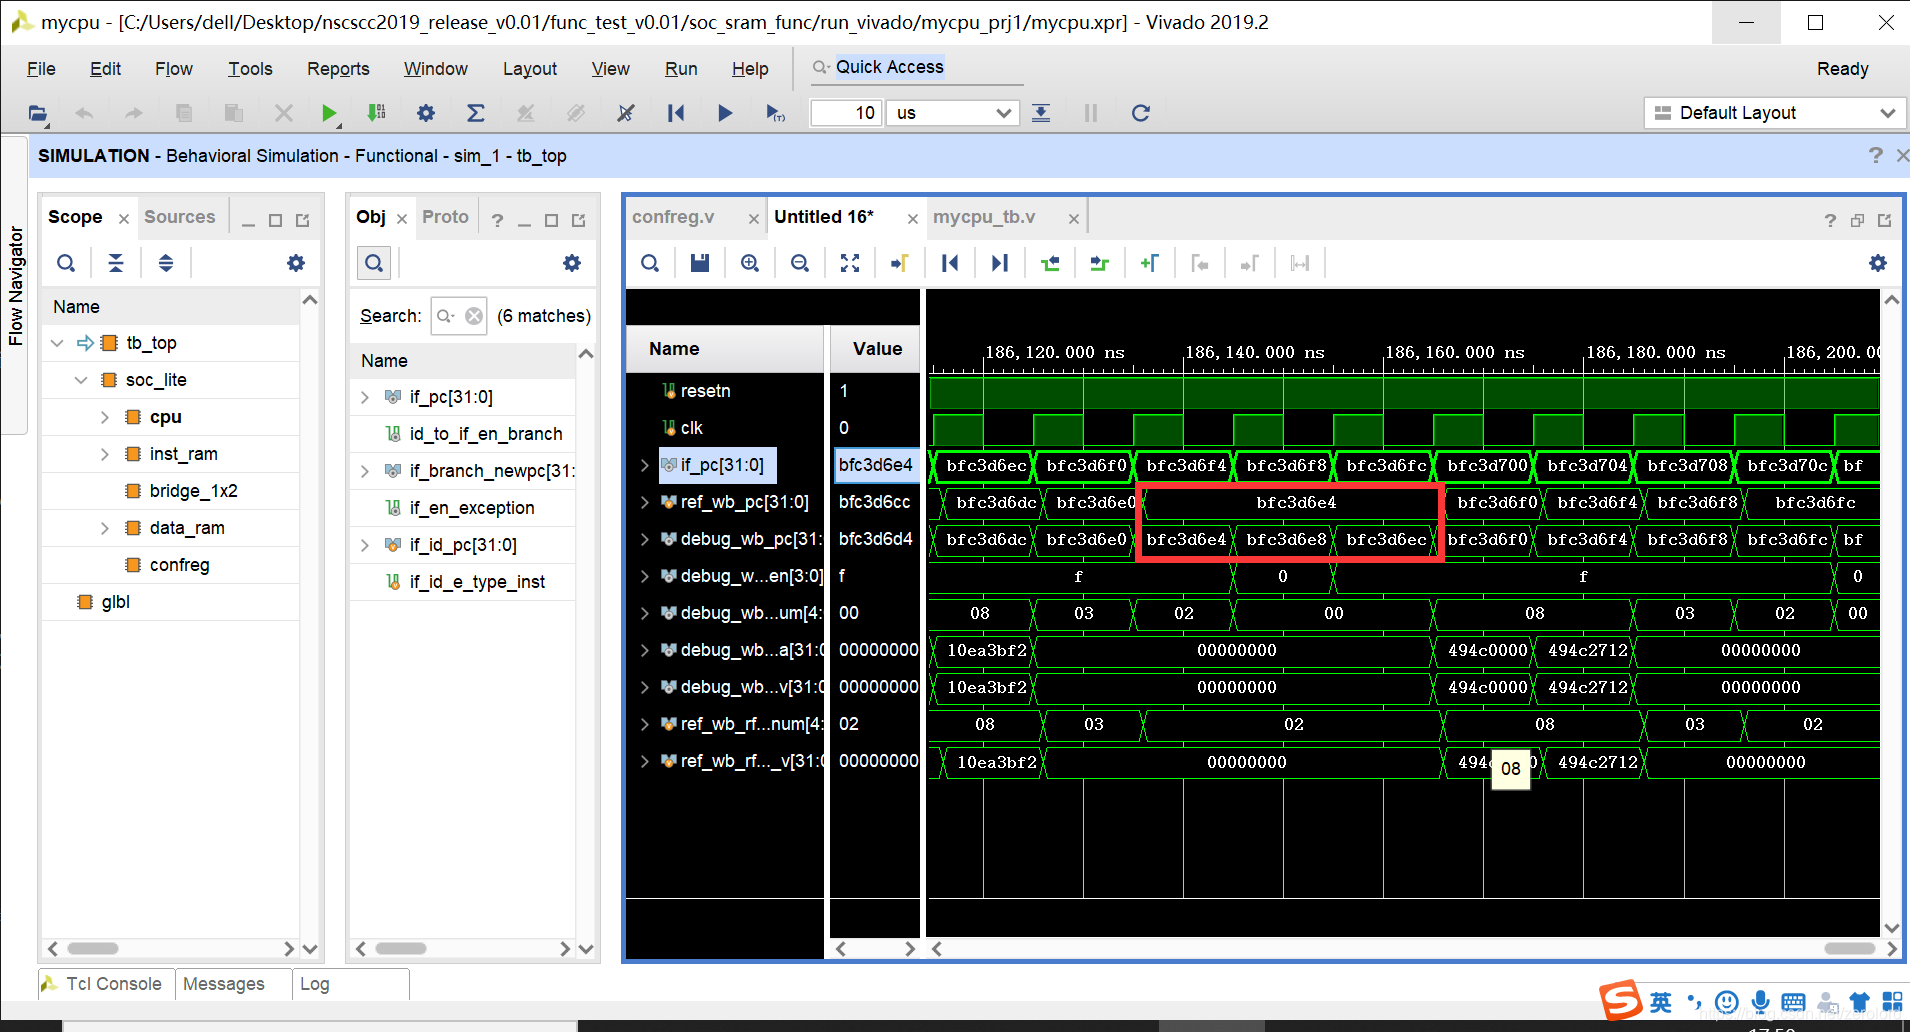Click the simulation time value field

(846, 113)
